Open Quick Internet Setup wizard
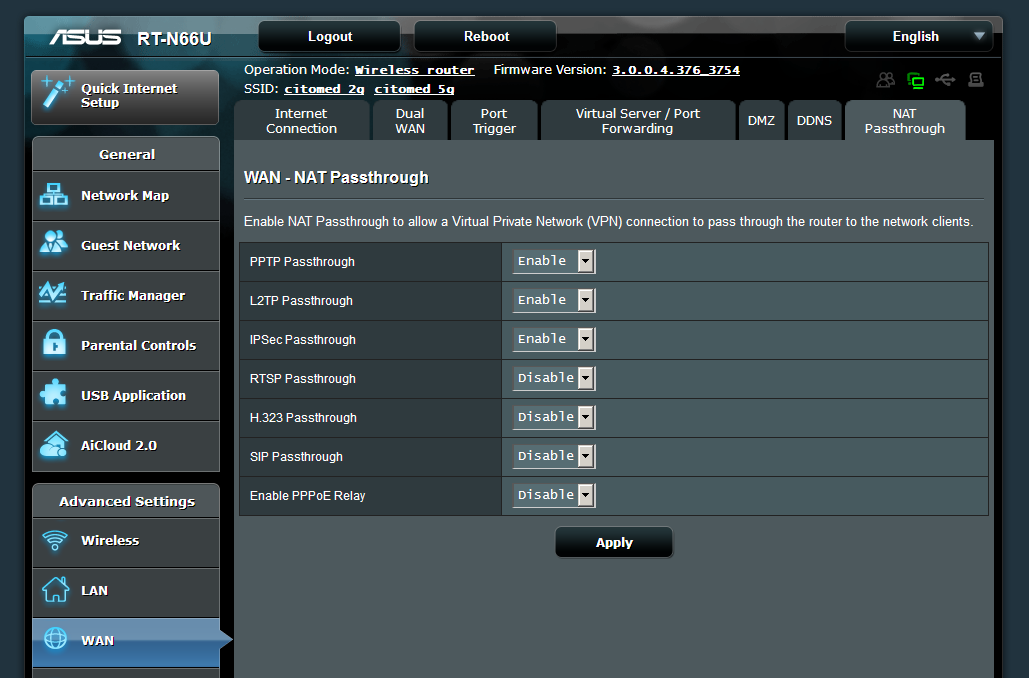This screenshot has width=1029, height=678. pos(125,96)
